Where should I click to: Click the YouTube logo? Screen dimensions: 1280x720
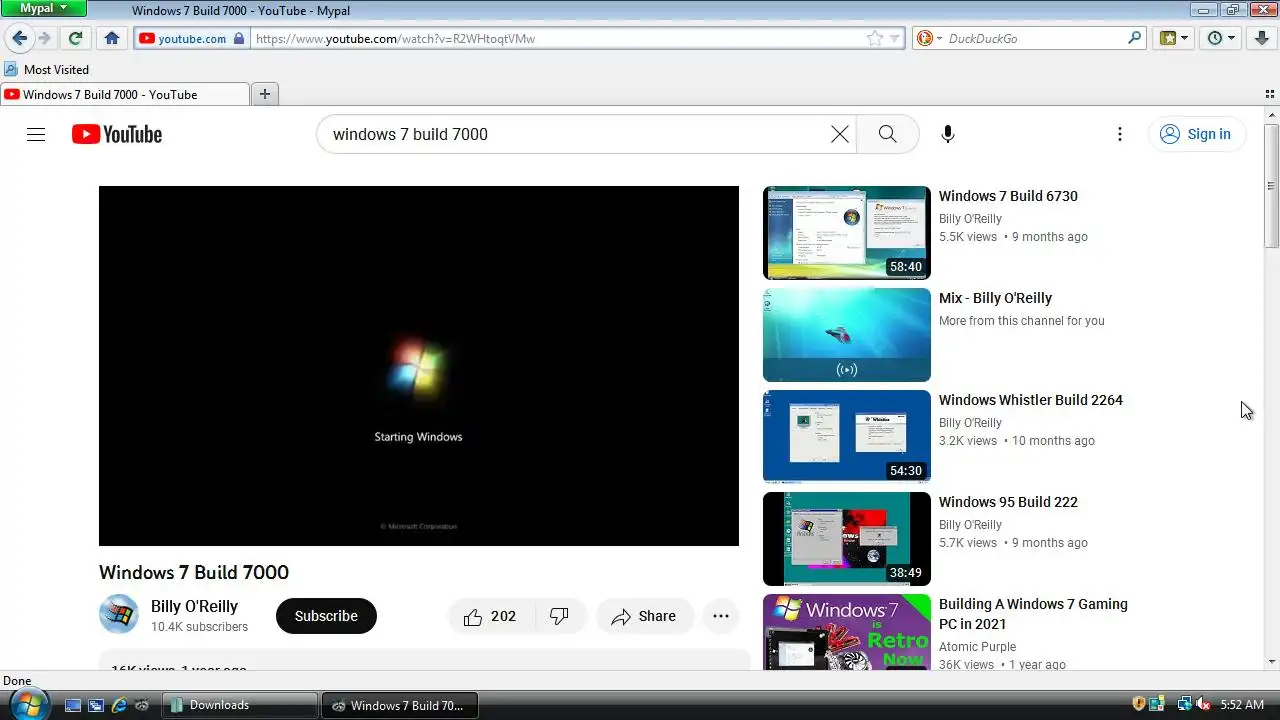(x=117, y=134)
